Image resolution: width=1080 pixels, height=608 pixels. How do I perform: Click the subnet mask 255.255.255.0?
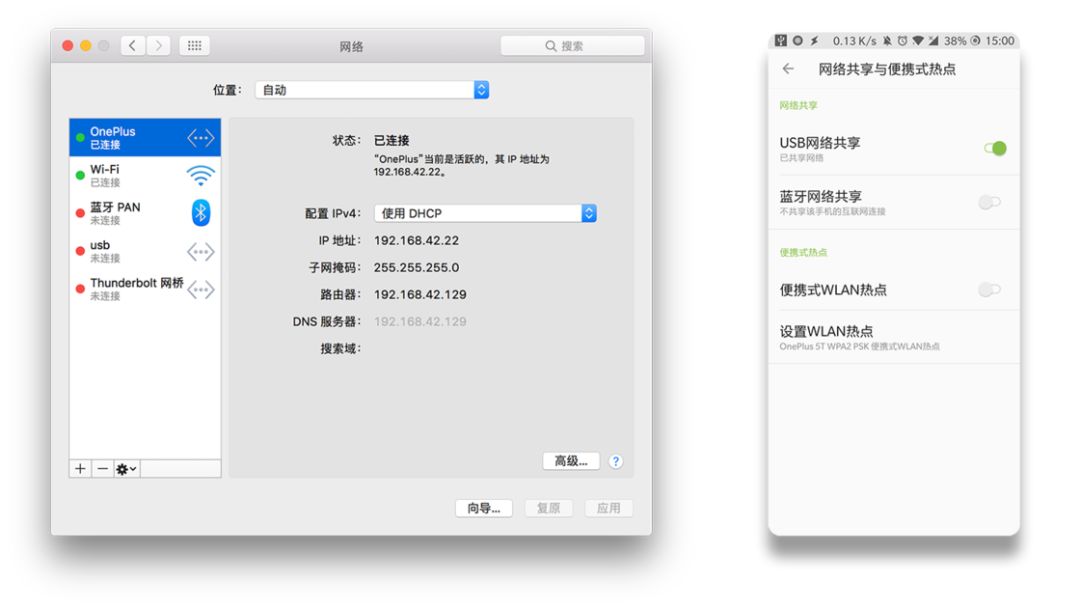[x=416, y=267]
